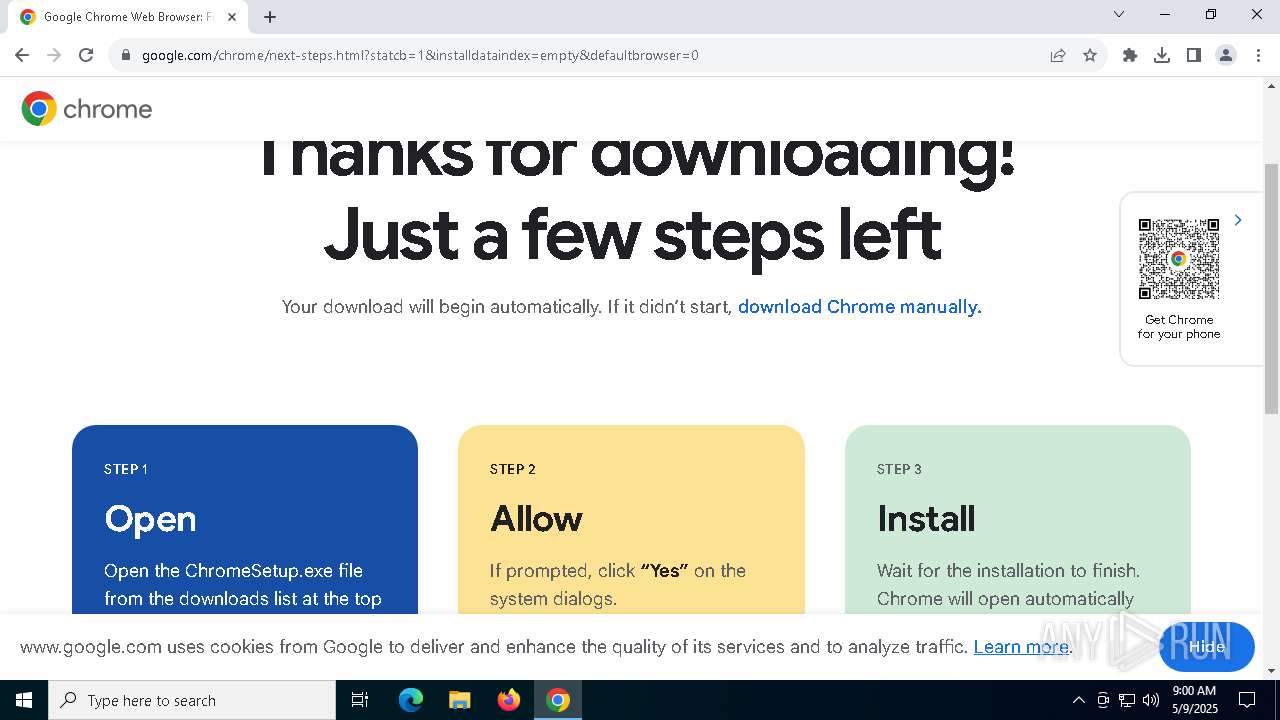The height and width of the screenshot is (720, 1280).
Task: Reload the current page
Action: point(86,55)
